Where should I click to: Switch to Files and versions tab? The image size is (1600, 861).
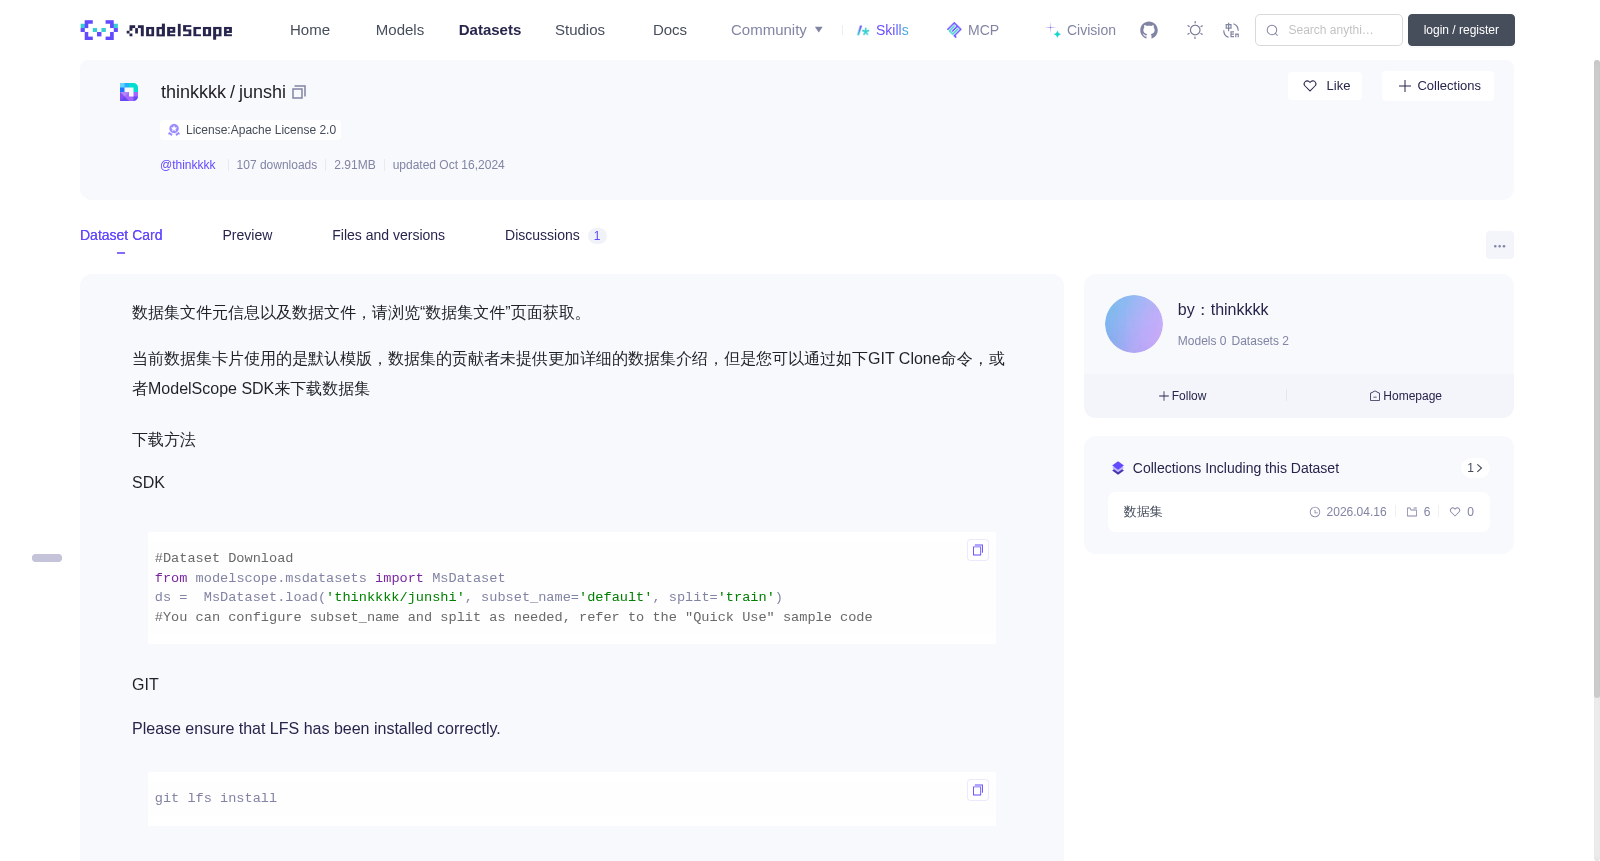[388, 235]
